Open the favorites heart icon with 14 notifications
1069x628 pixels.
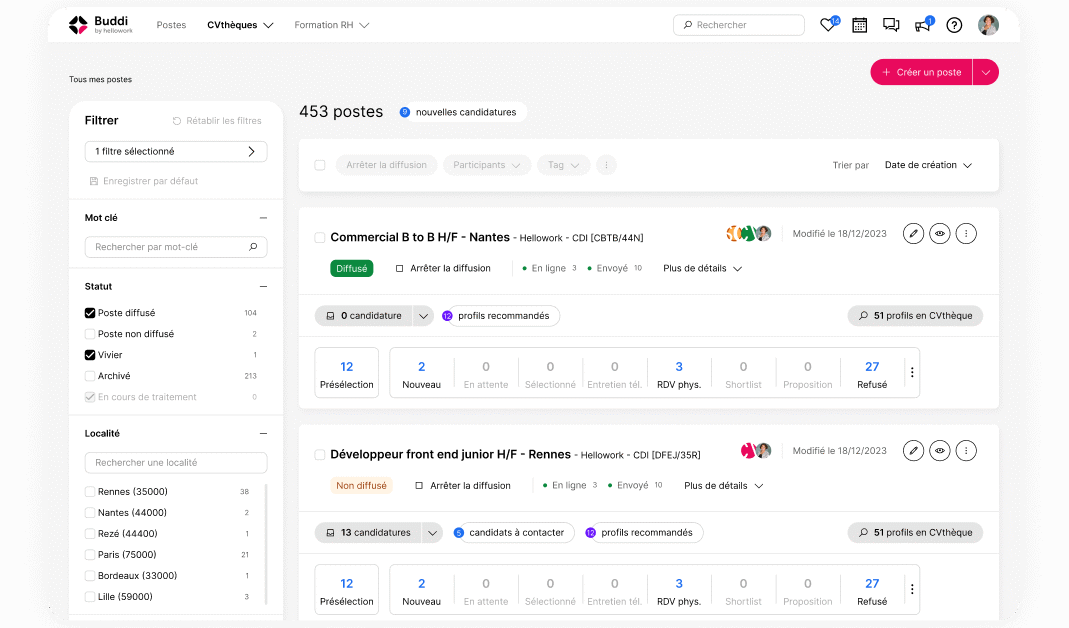click(x=828, y=25)
